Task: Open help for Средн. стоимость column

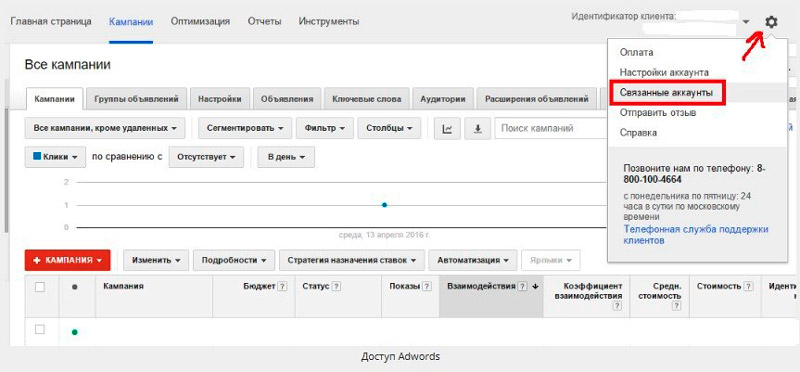Action: pyautogui.click(x=677, y=306)
